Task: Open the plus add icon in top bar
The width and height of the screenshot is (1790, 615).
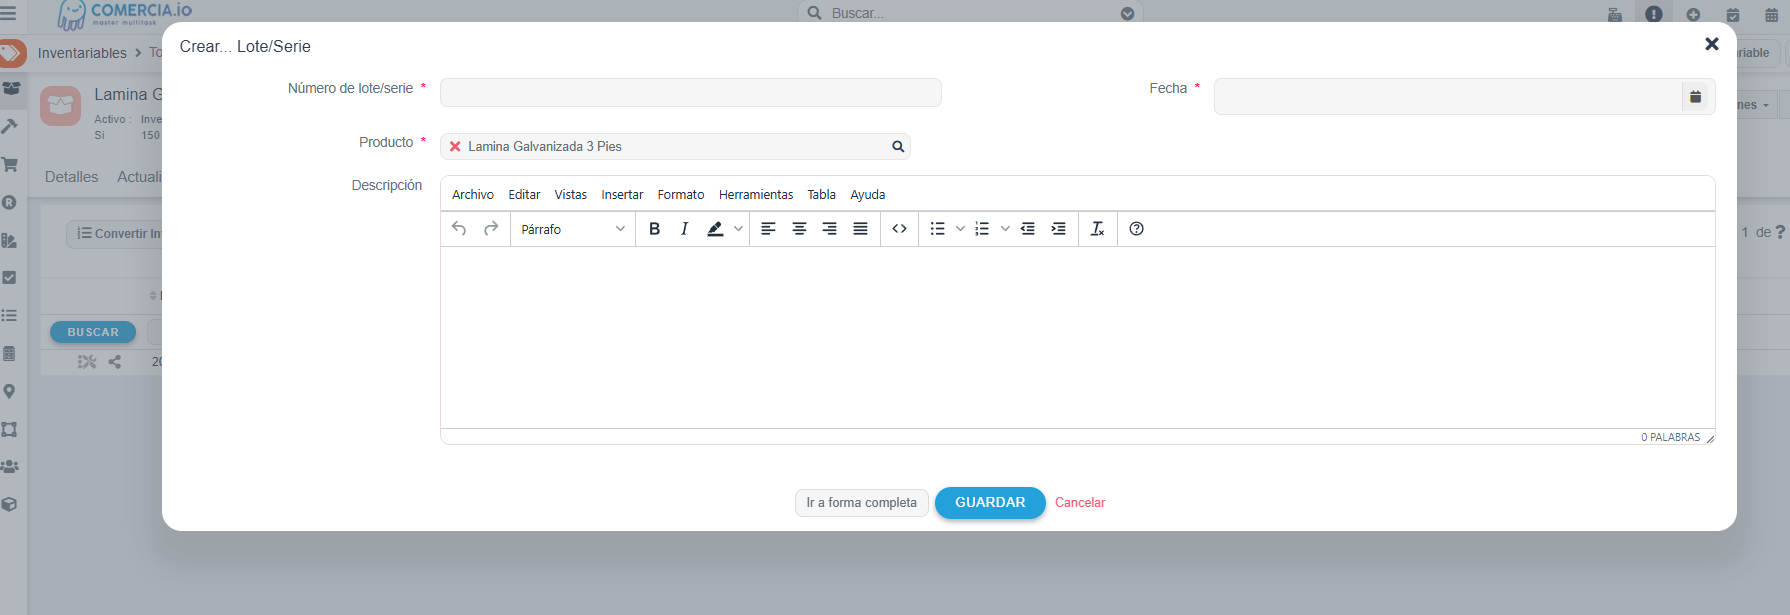Action: (1693, 15)
